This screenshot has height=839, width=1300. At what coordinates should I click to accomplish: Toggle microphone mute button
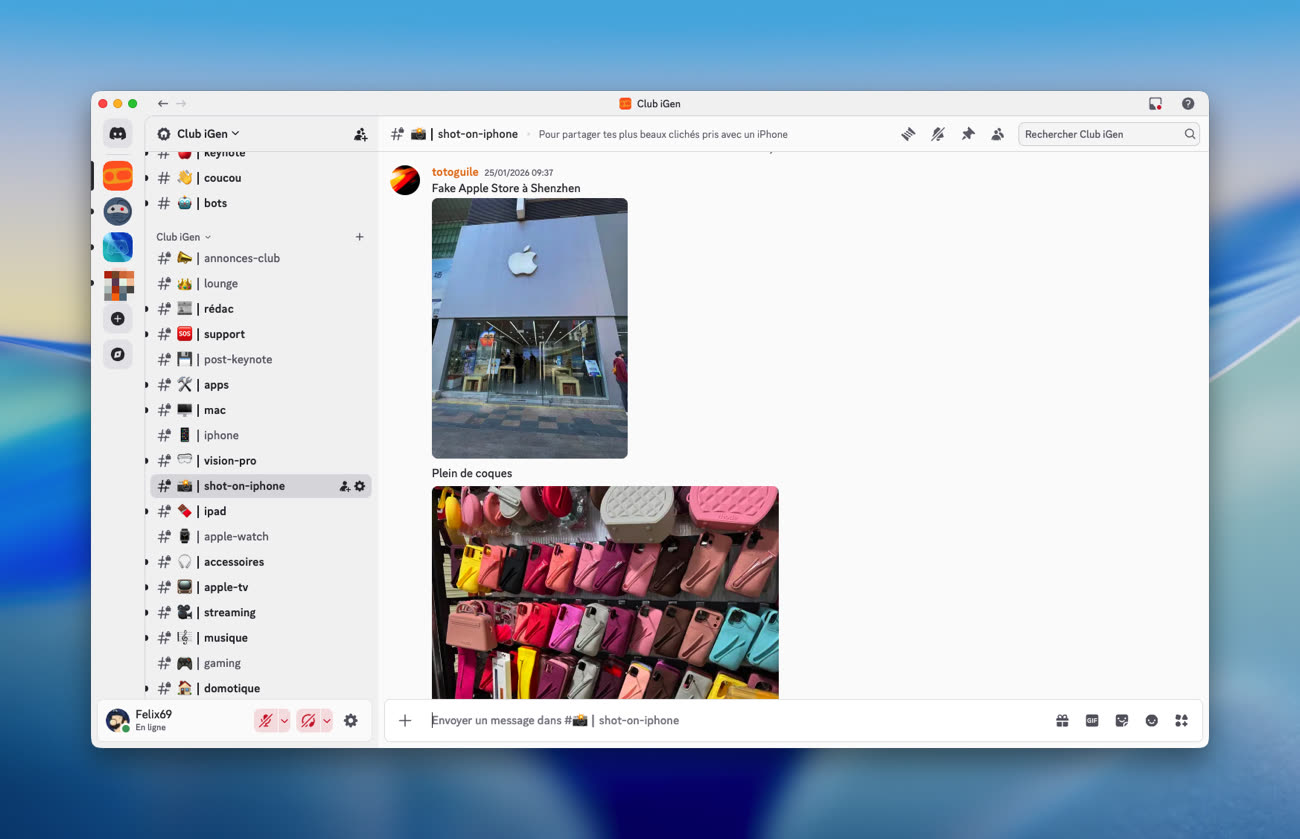[x=265, y=720]
